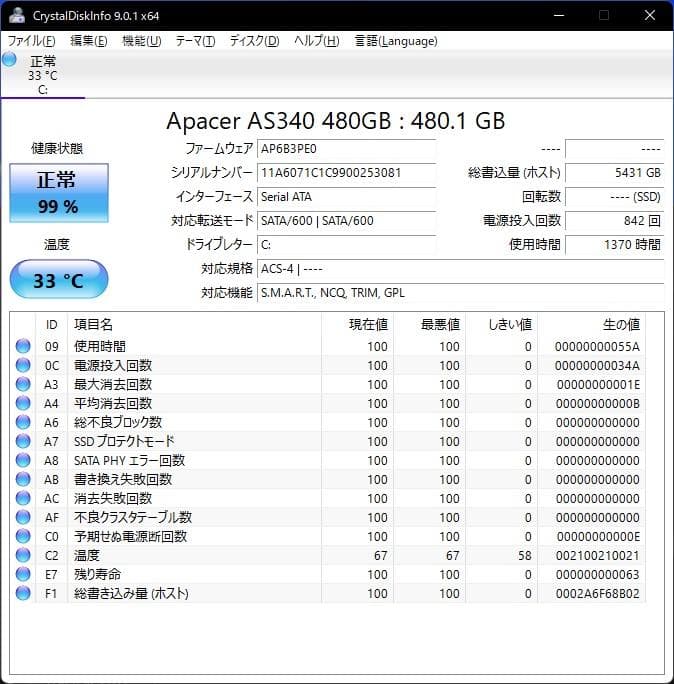Click status orb for A6 総不良ブロック数 row
The width and height of the screenshot is (674, 684).
pyautogui.click(x=23, y=422)
